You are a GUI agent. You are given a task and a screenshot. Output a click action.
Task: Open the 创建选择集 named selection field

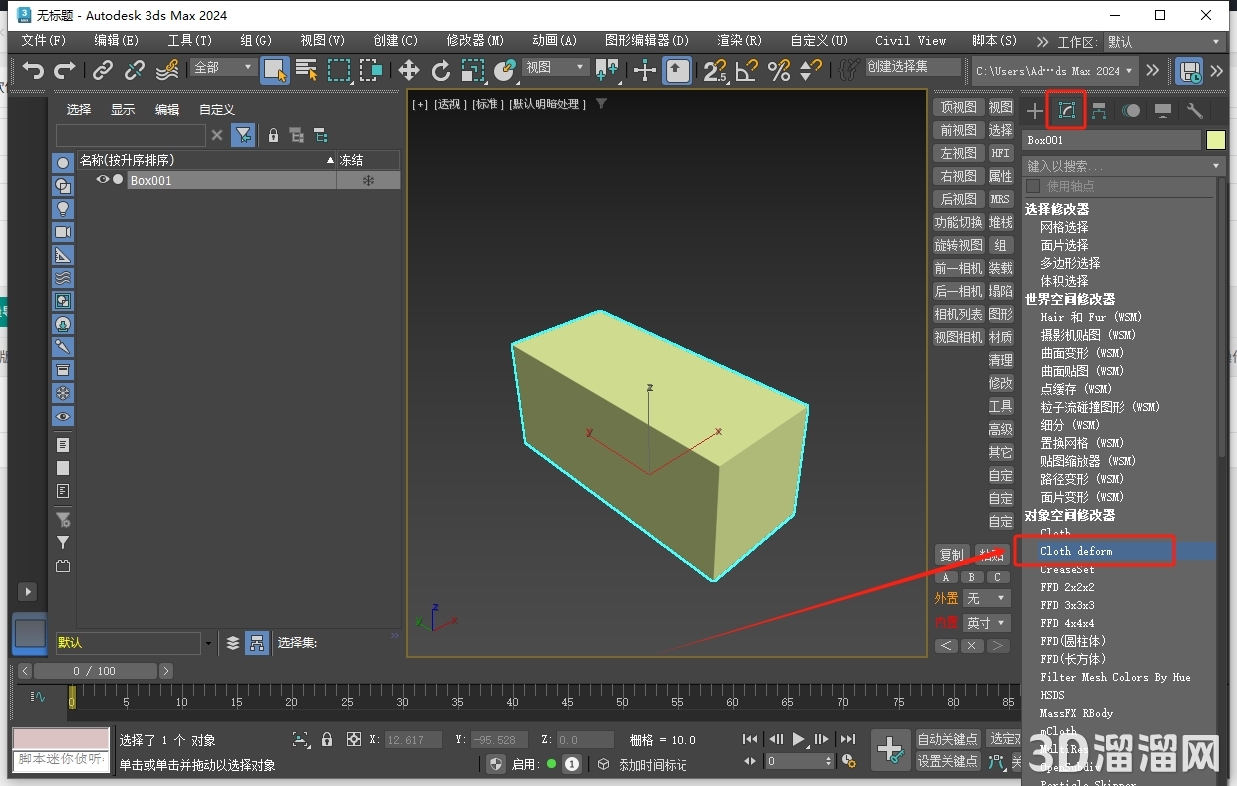pos(911,67)
